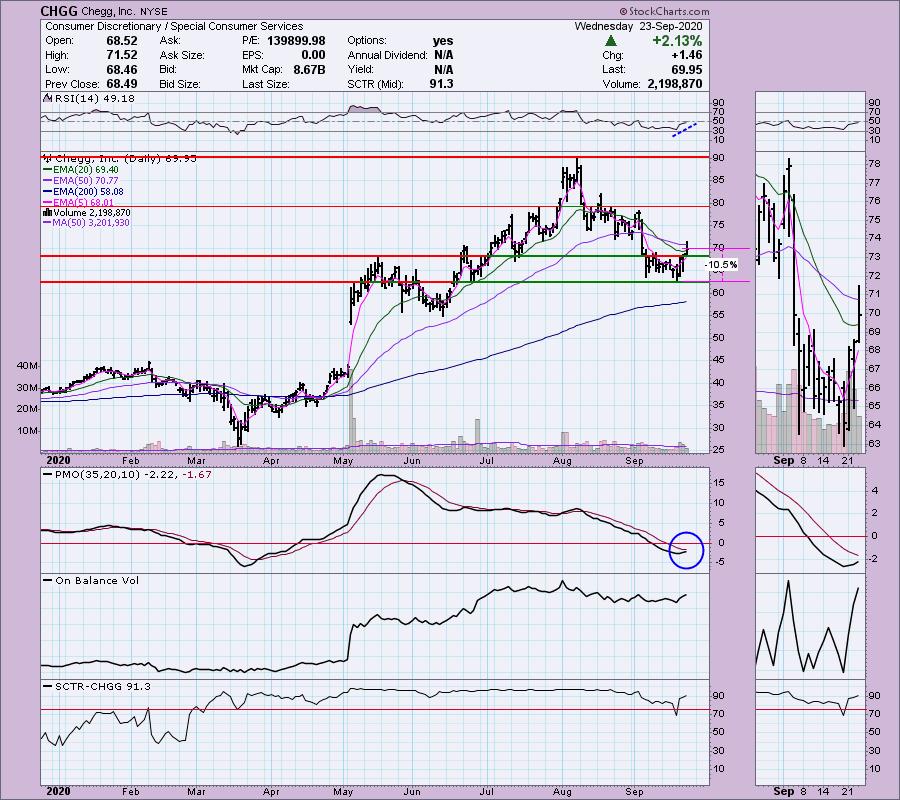Select the High price 71.52
The width and height of the screenshot is (900, 800).
tap(121, 55)
